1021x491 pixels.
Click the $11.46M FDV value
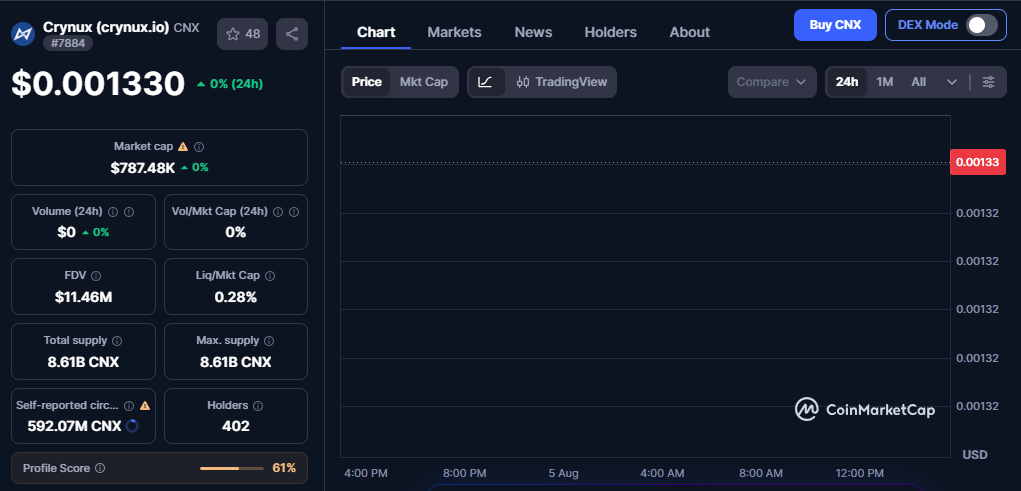(83, 298)
